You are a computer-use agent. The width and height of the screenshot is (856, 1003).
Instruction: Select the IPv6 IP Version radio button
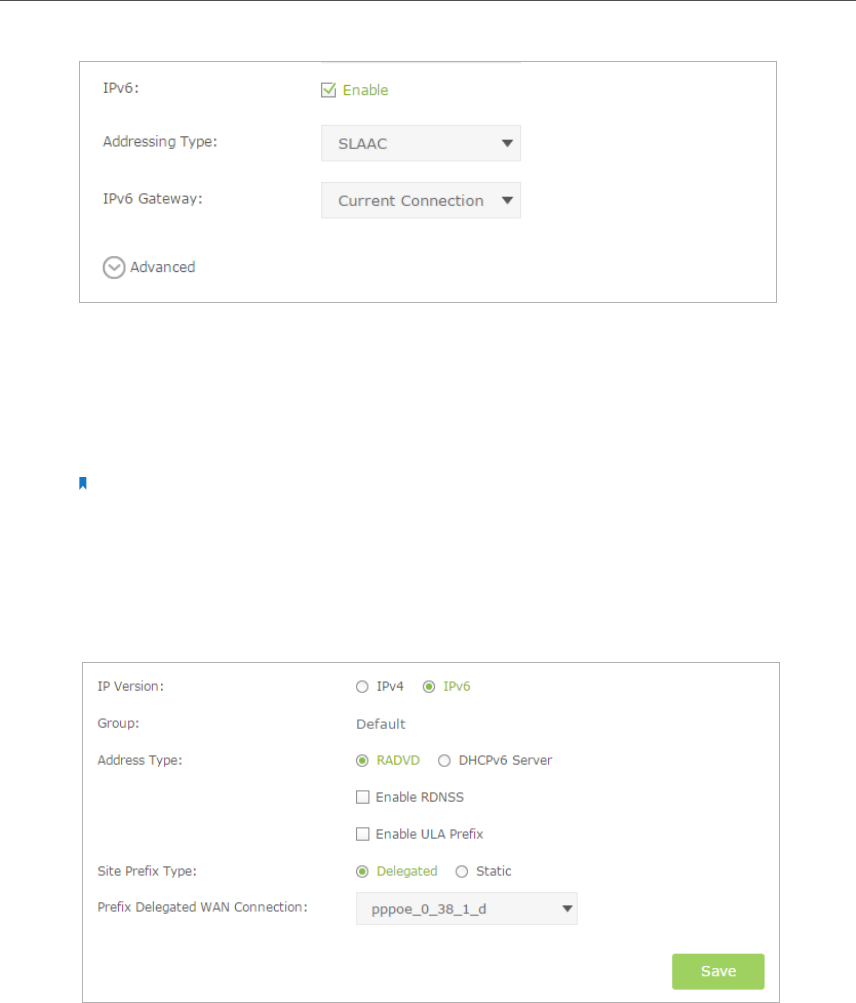[429, 687]
